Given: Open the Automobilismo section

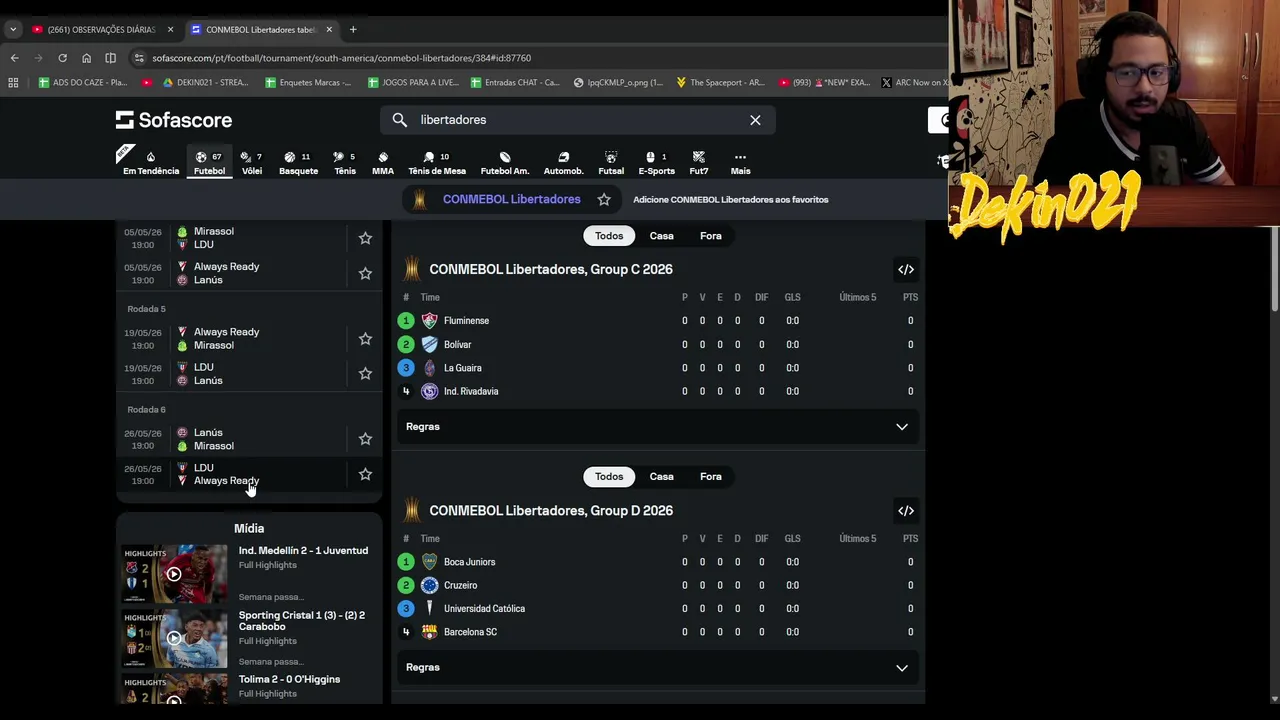Looking at the screenshot, I should 563,163.
